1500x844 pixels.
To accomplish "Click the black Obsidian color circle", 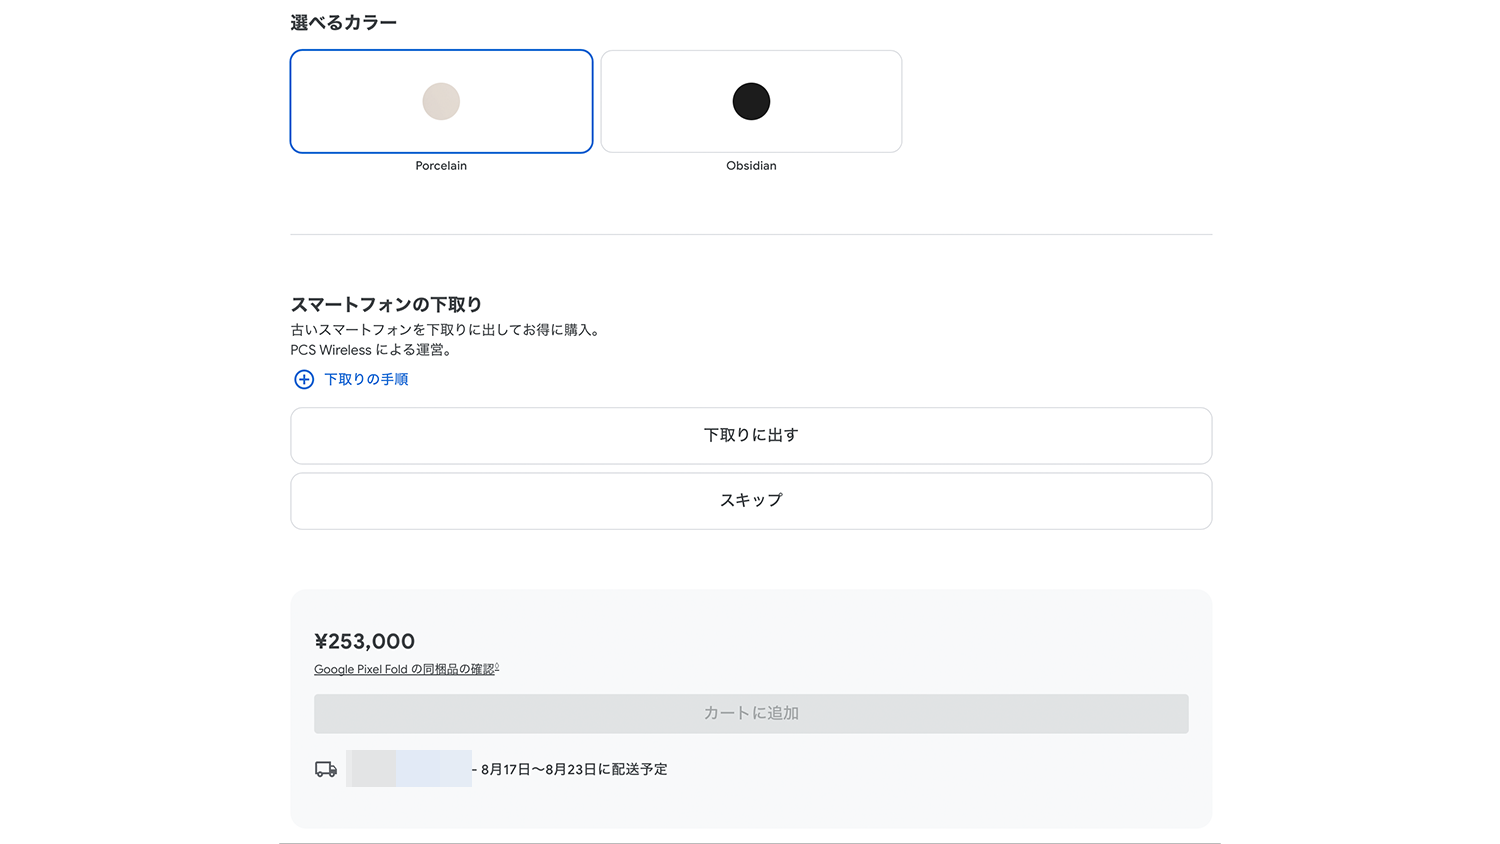I will click(x=751, y=101).
